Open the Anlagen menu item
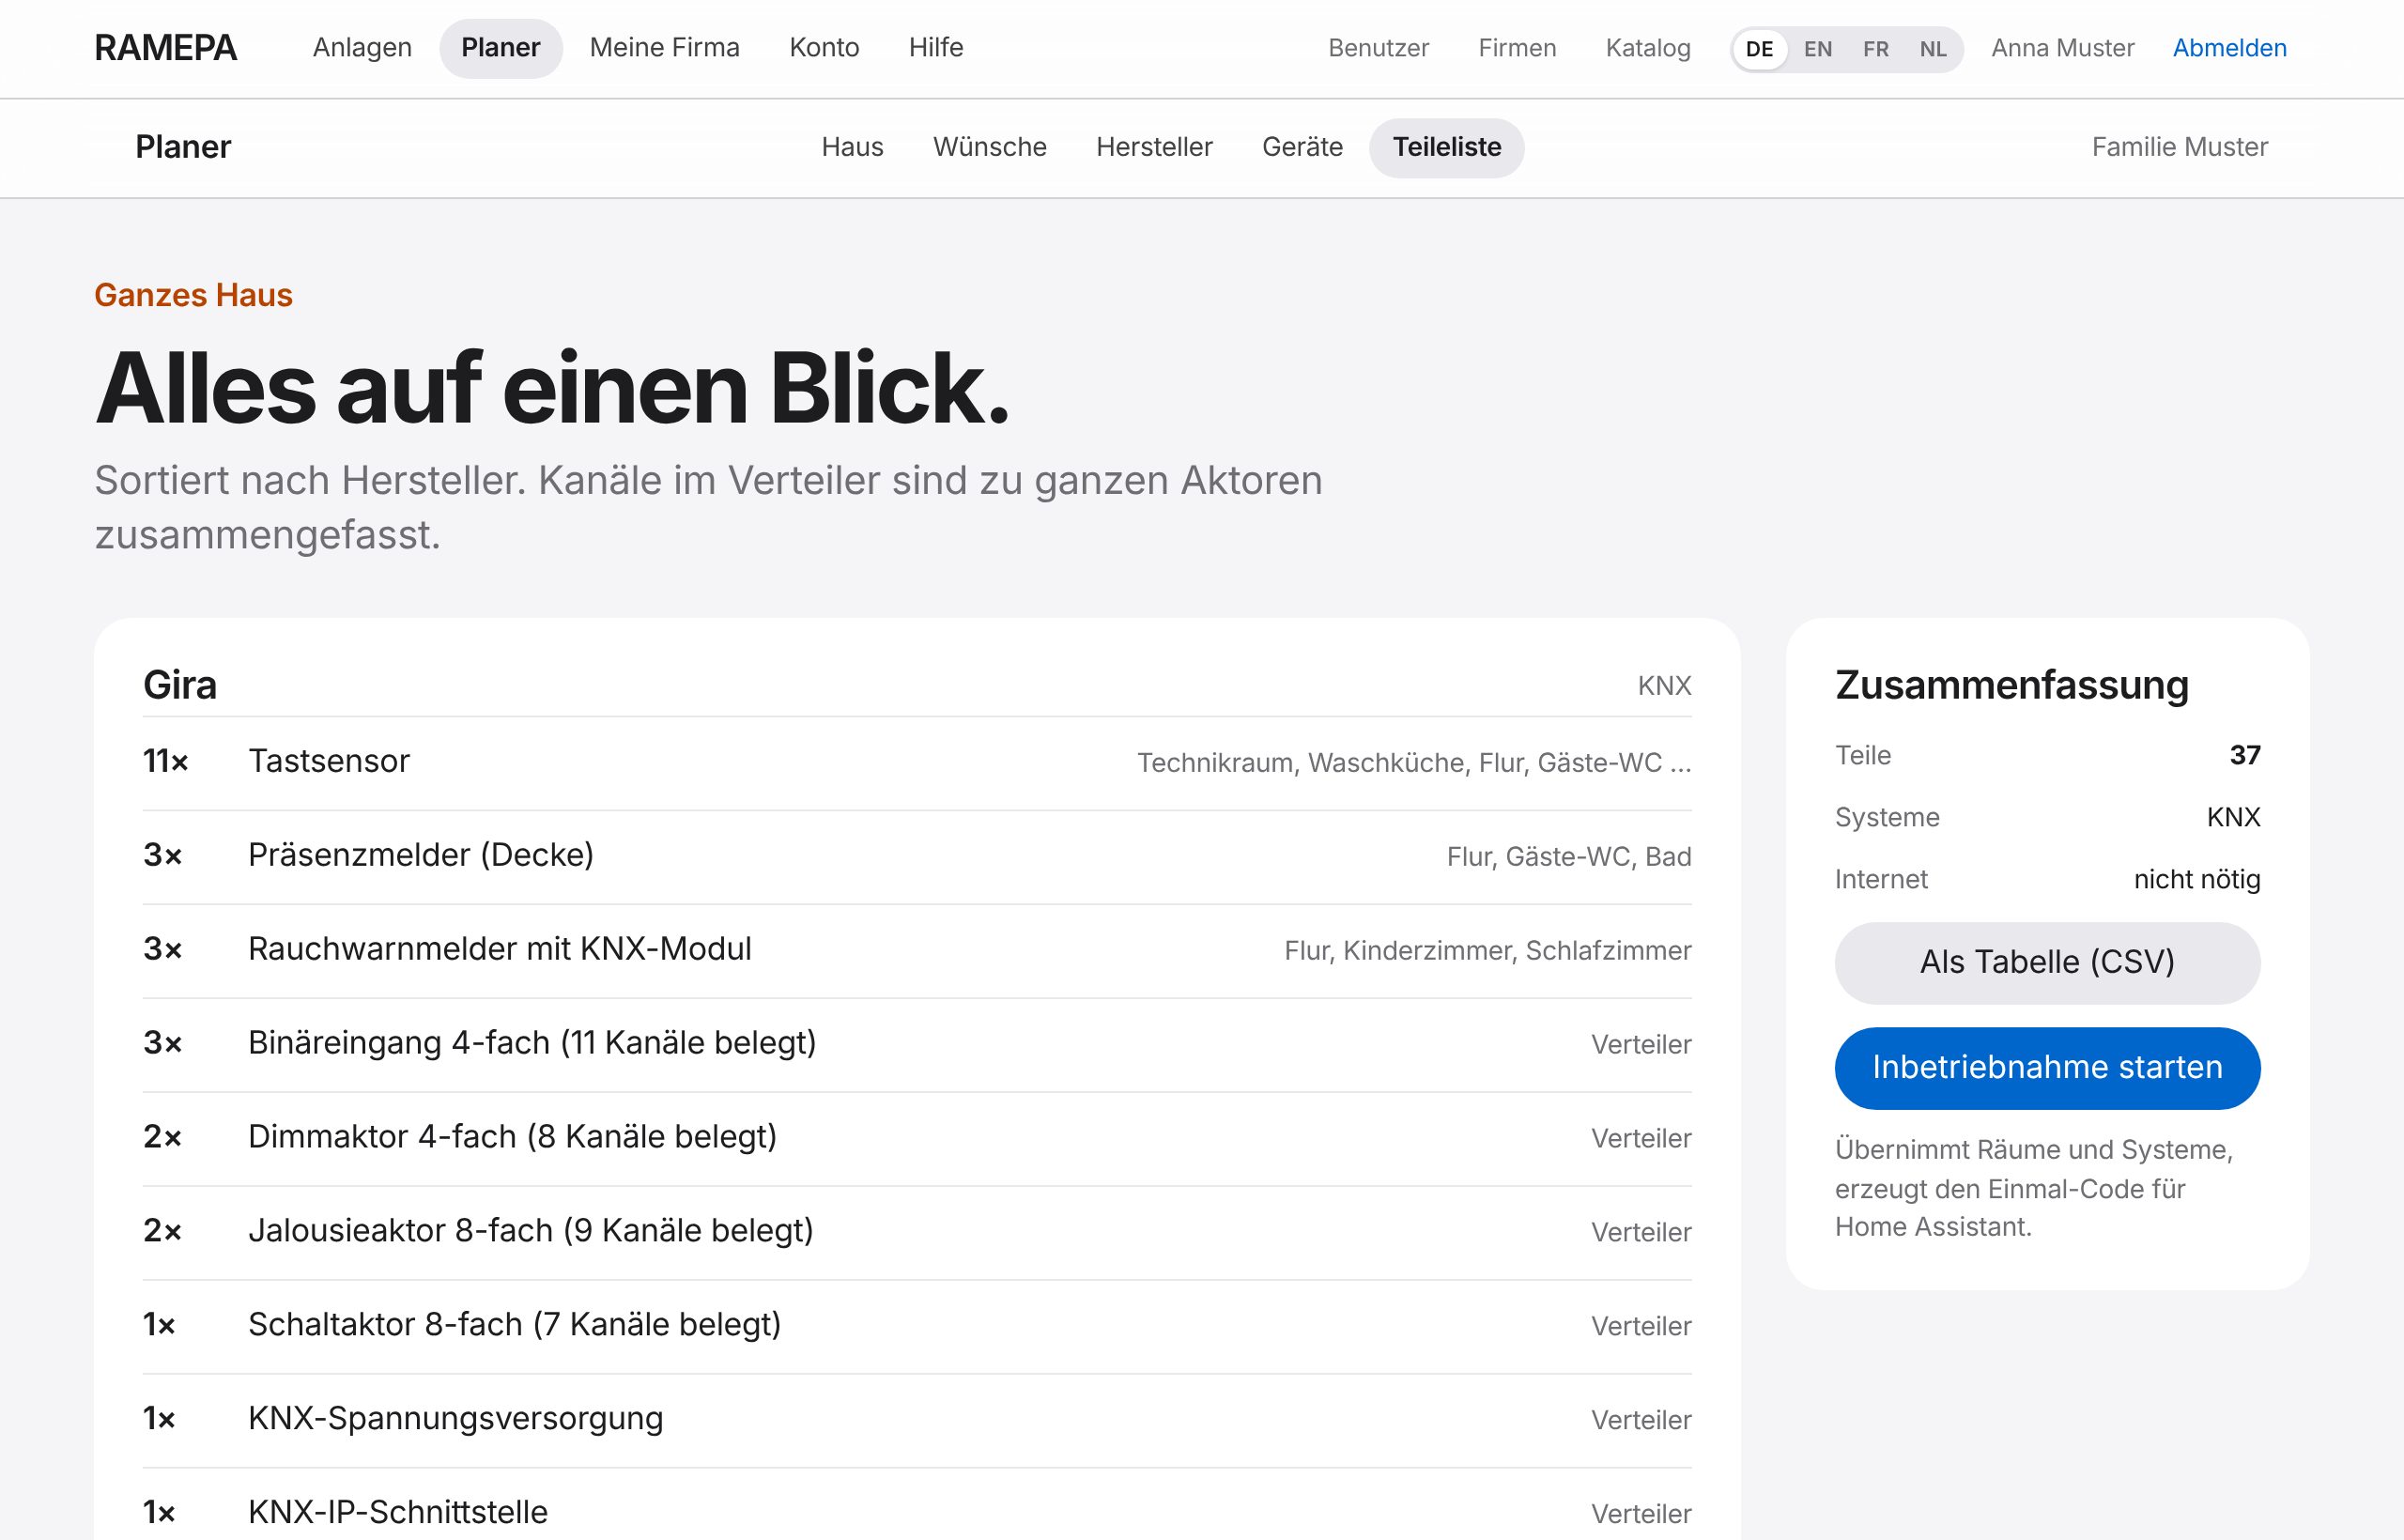Viewport: 2404px width, 1540px height. coord(362,48)
